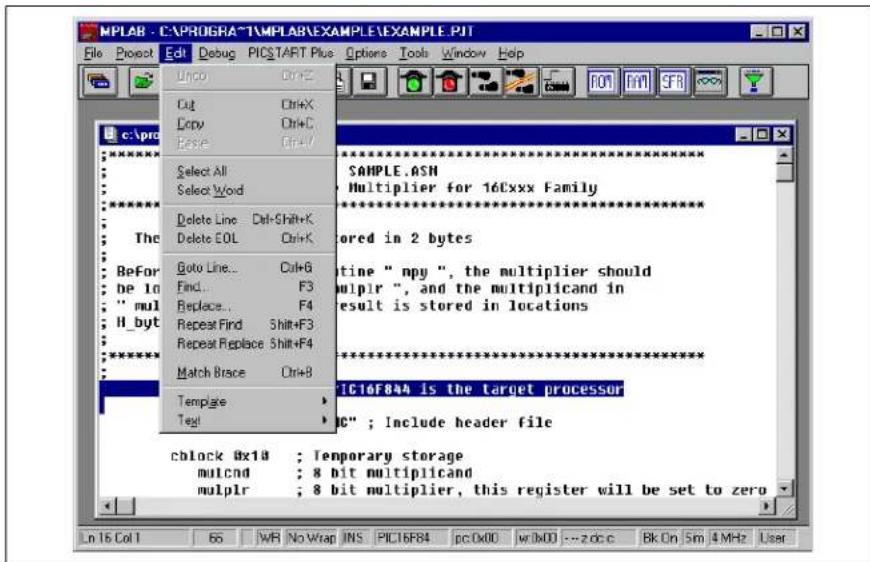Open the PICSTART Plus menu
Screen dimensions: 870x562
(x=291, y=53)
